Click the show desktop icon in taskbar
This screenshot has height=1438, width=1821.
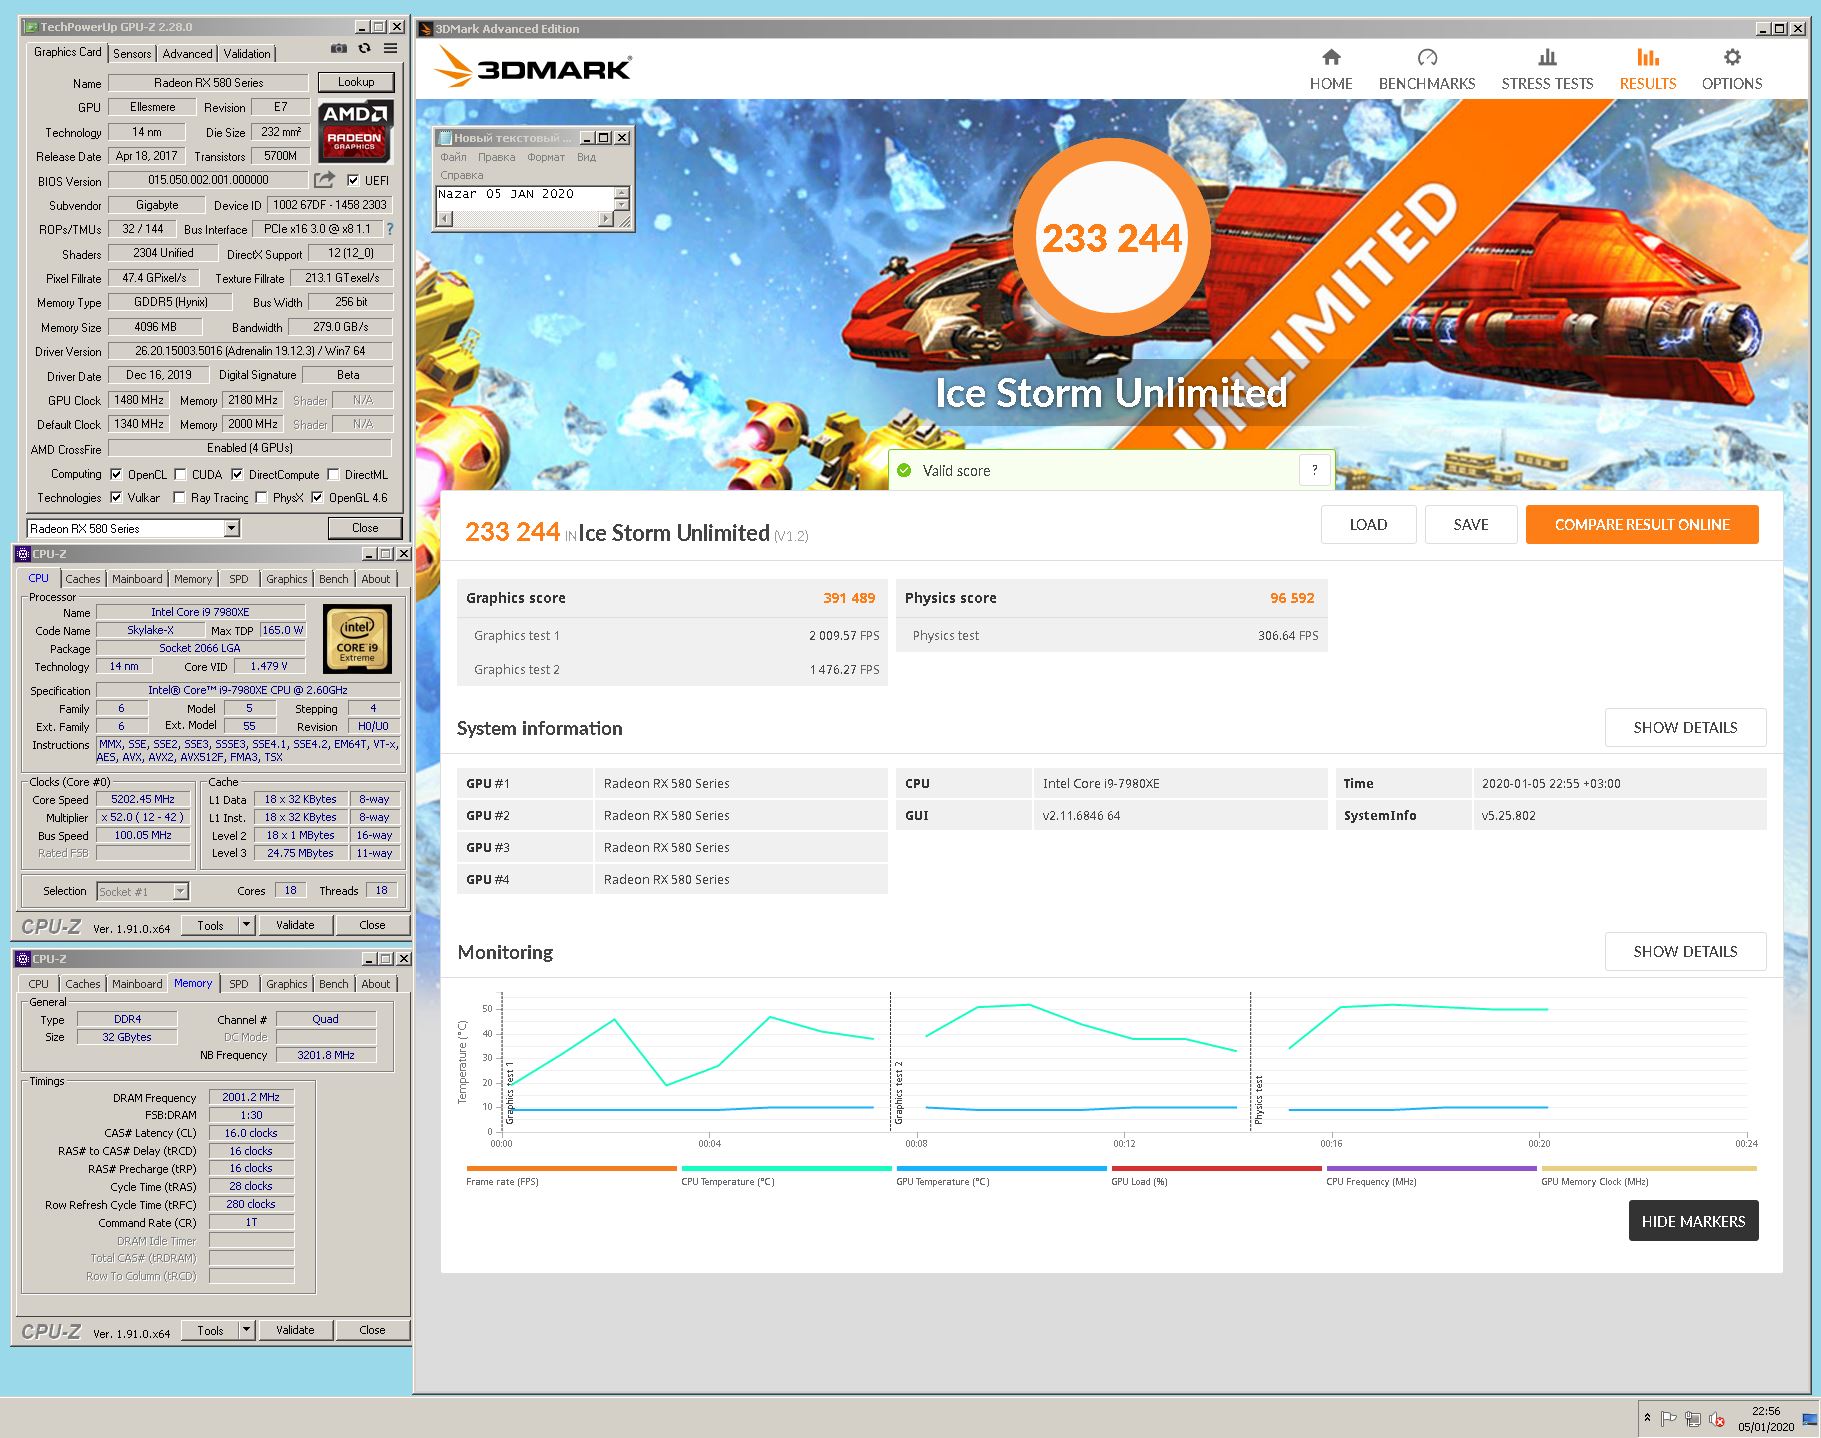(x=1810, y=1418)
